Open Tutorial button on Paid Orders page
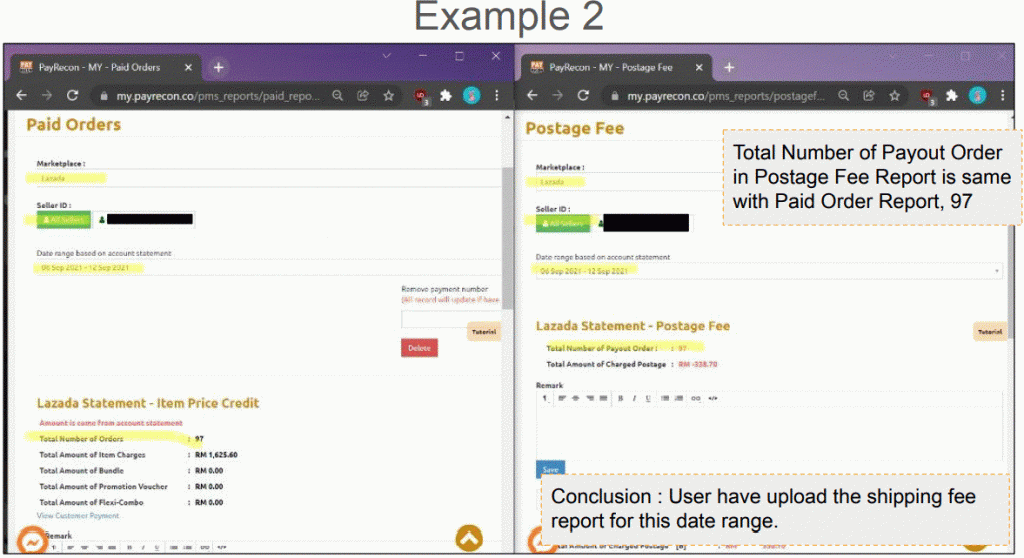This screenshot has height=558, width=1024. (484, 332)
